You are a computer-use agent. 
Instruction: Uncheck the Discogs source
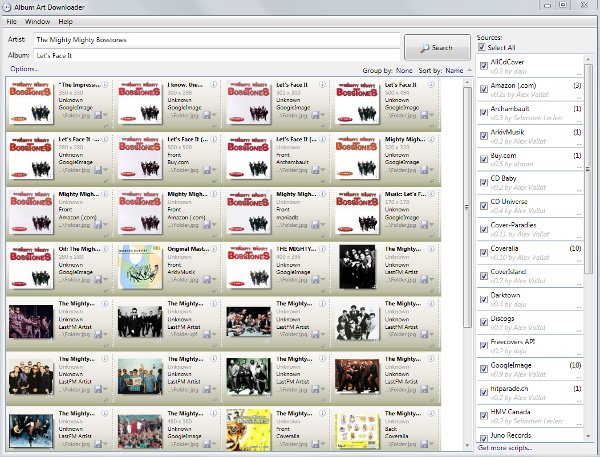tap(484, 323)
